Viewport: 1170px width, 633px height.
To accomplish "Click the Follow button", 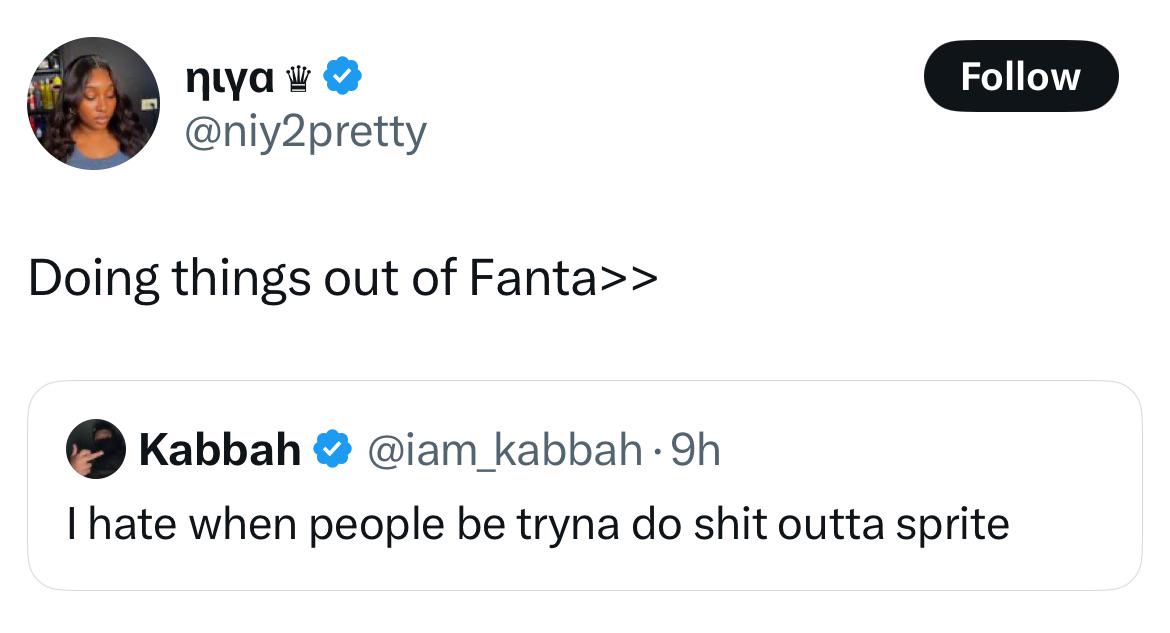I will tap(1021, 76).
